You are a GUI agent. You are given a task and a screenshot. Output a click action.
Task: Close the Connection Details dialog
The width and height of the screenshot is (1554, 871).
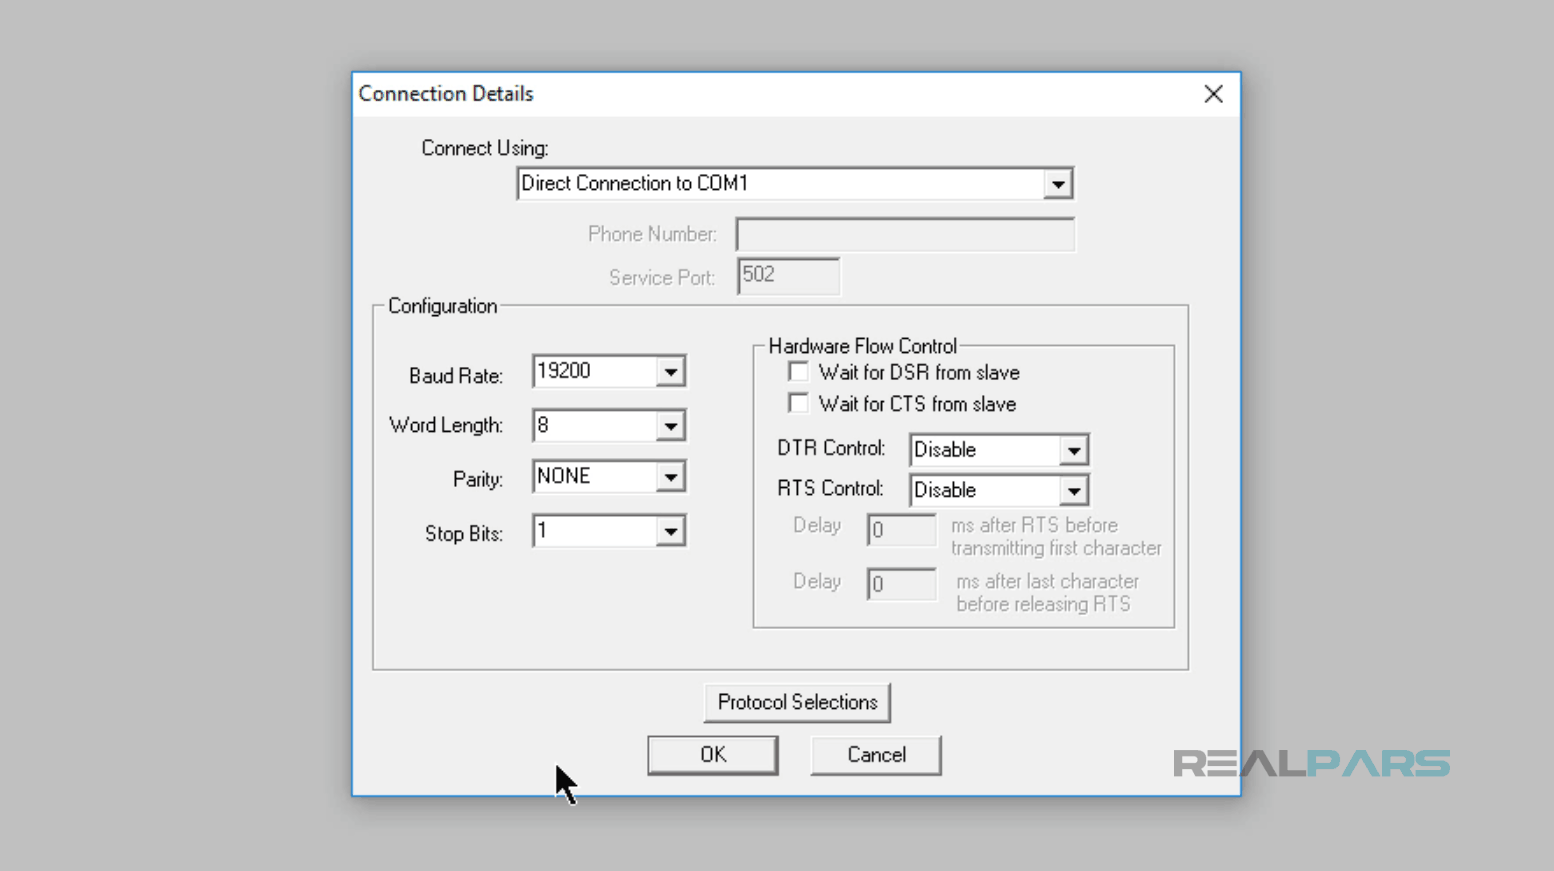coord(1213,93)
